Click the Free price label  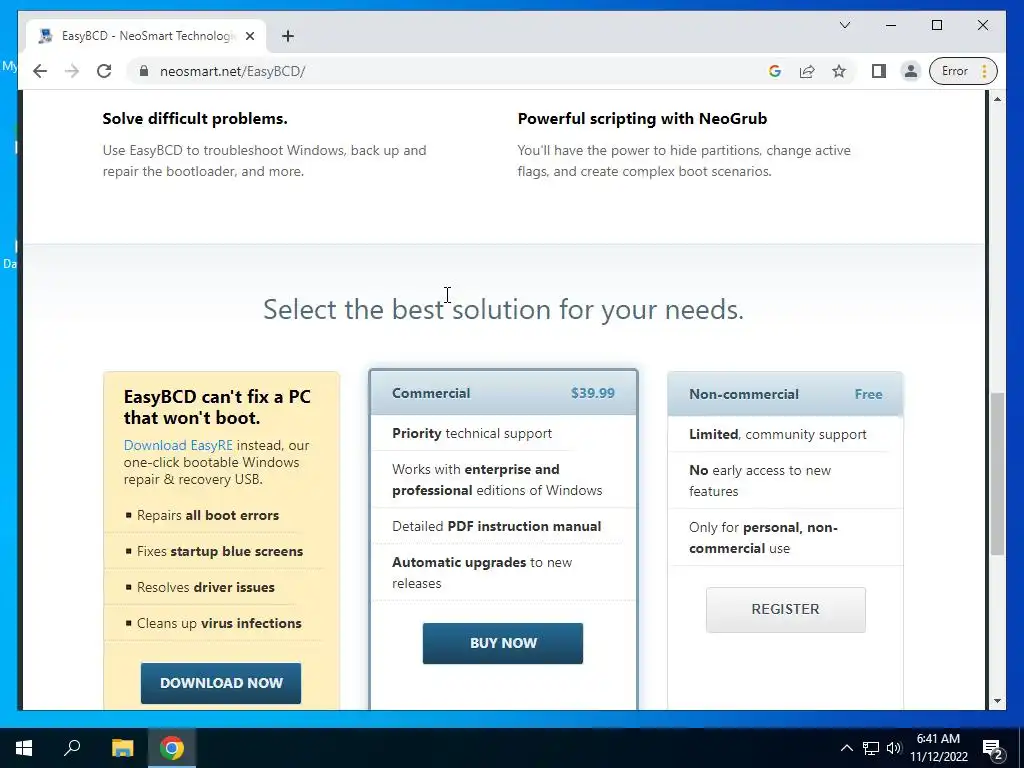point(869,394)
